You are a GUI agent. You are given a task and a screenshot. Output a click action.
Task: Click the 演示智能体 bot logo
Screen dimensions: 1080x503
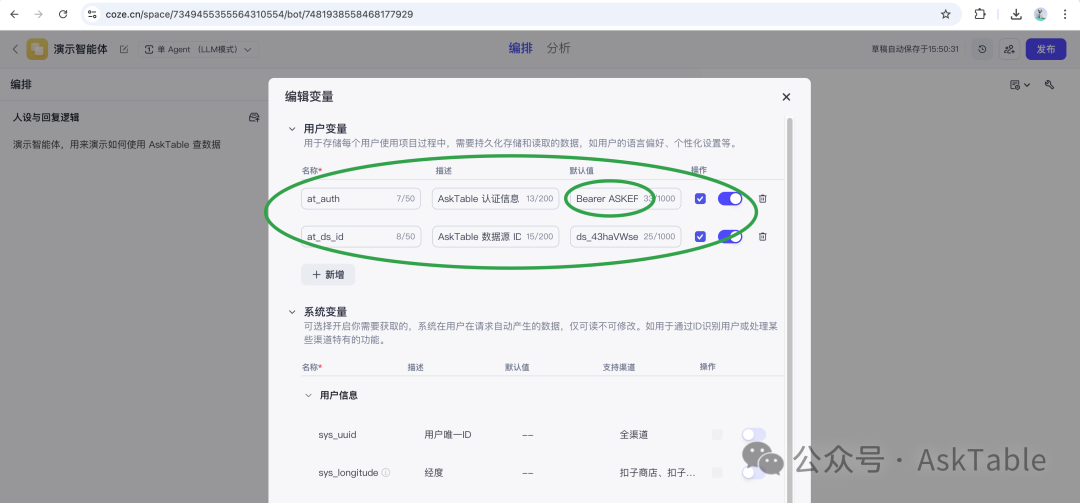(37, 49)
